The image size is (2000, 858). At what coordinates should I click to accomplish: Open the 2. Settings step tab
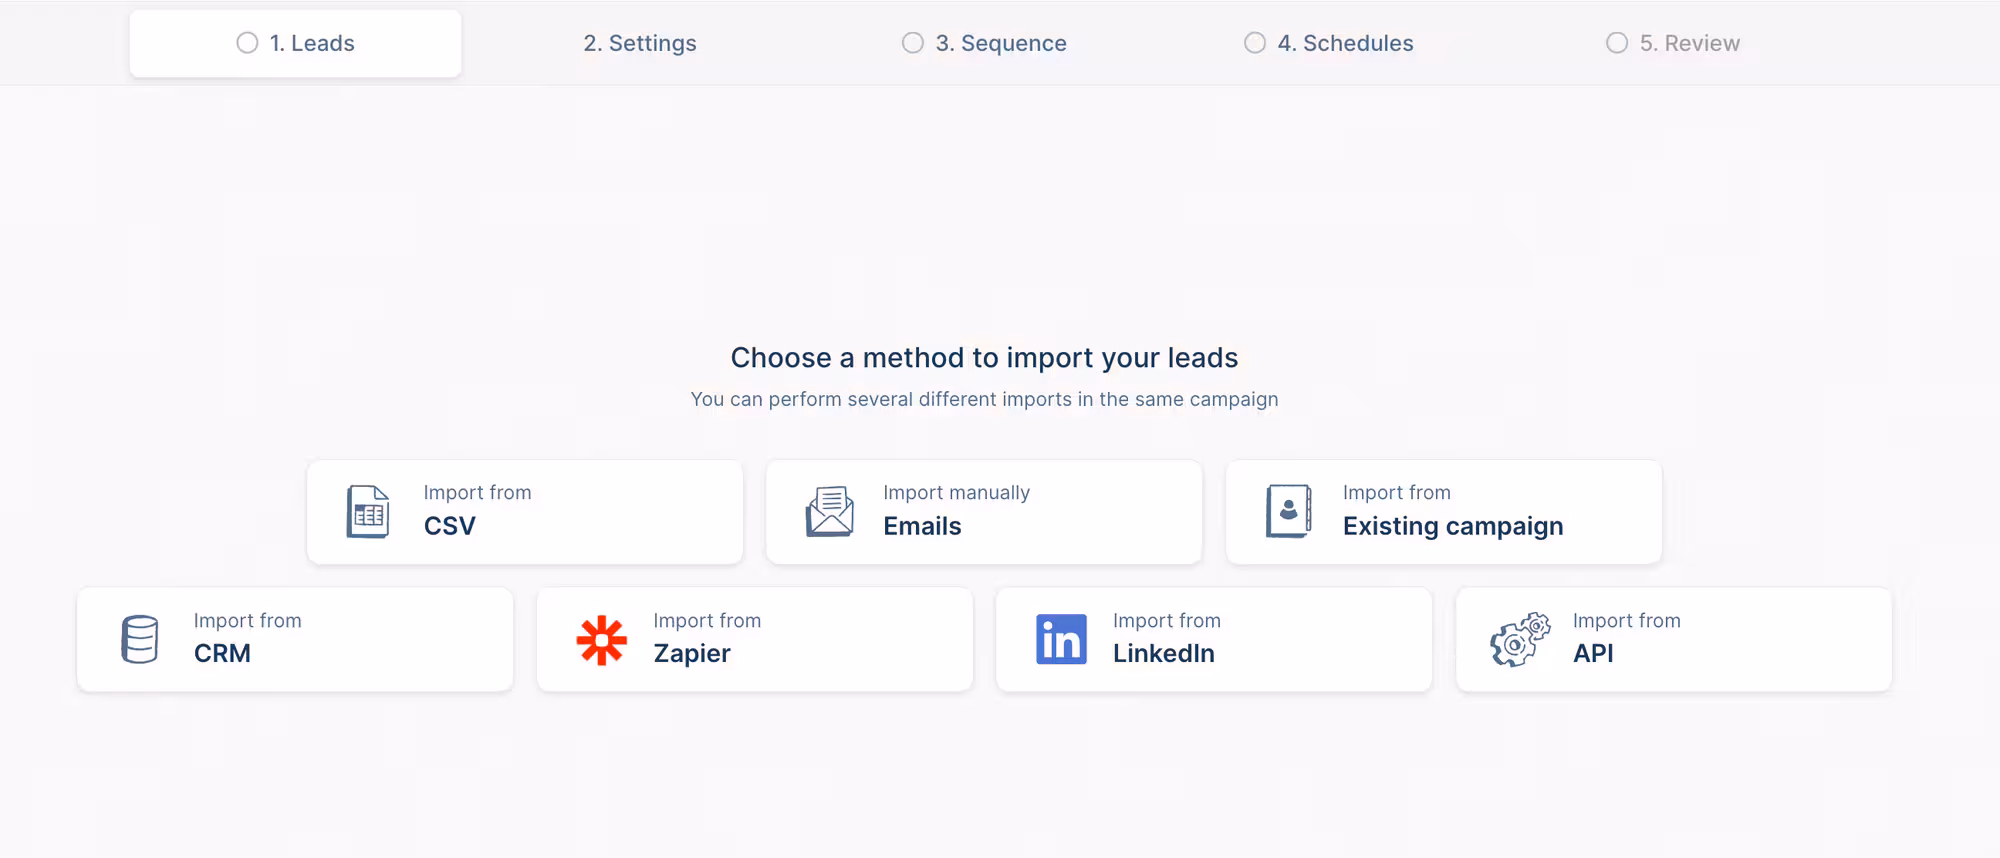pyautogui.click(x=640, y=43)
